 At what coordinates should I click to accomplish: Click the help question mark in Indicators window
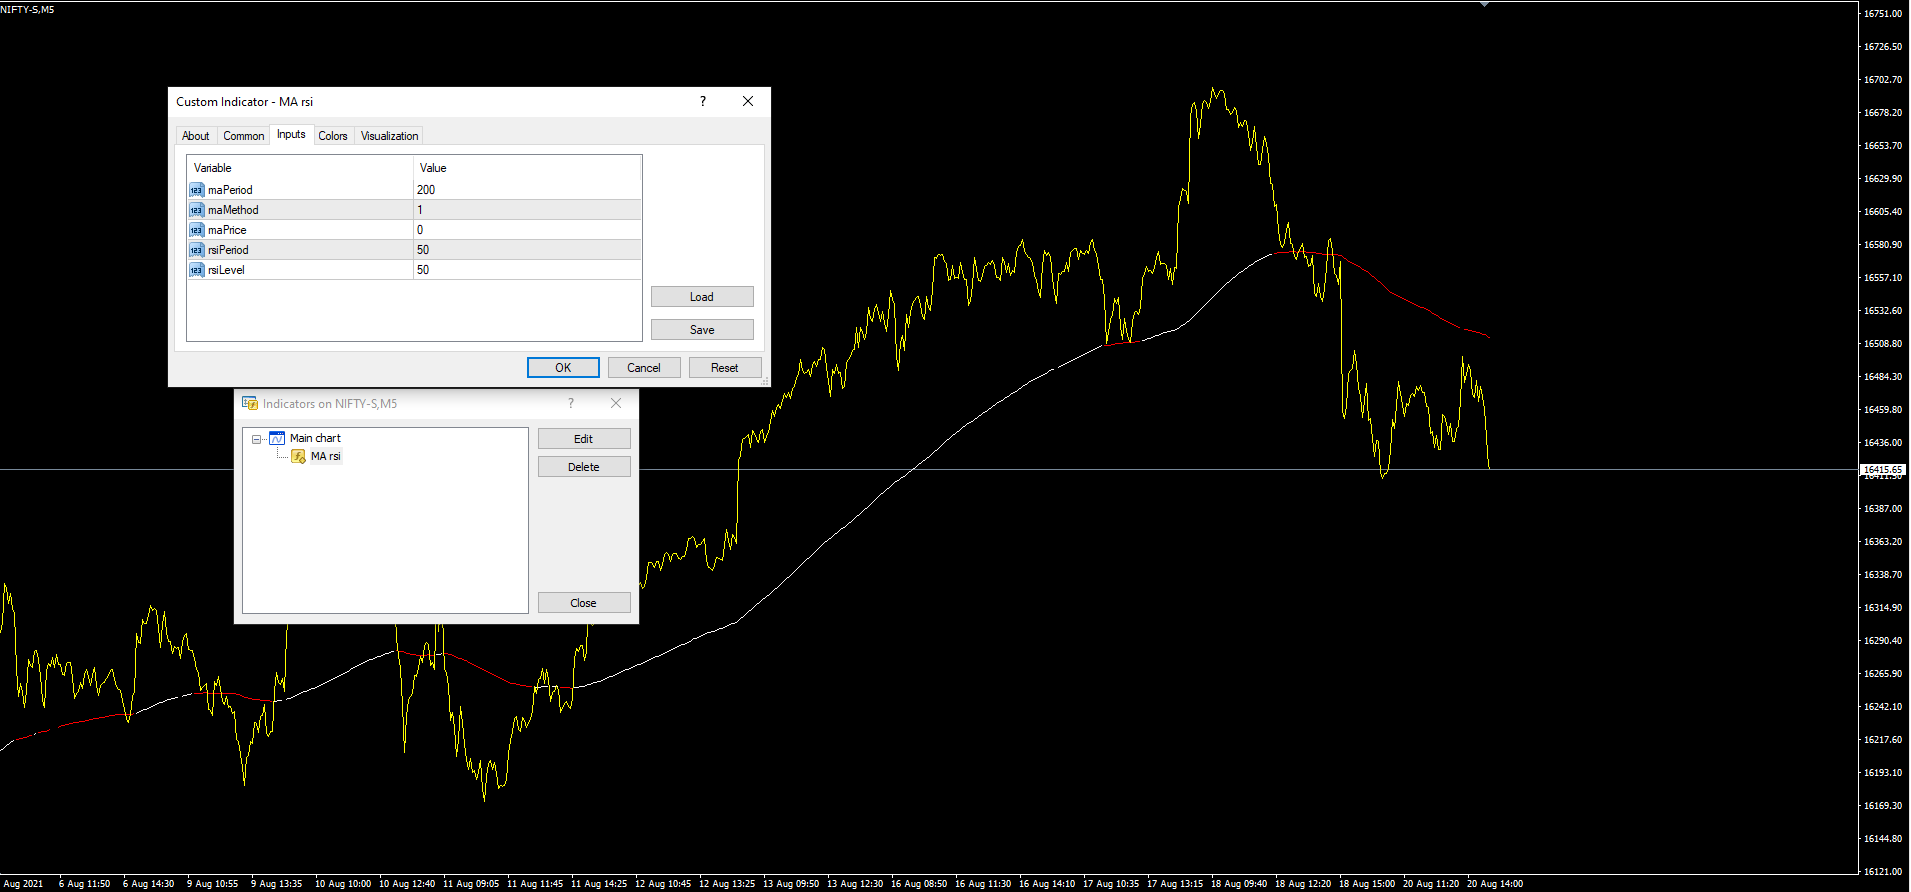(571, 403)
